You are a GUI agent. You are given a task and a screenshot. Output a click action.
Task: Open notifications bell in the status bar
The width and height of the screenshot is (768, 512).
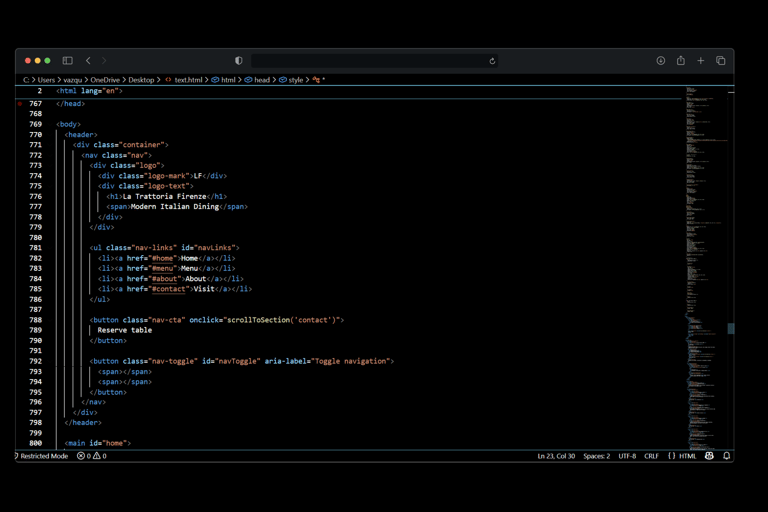[x=727, y=456]
